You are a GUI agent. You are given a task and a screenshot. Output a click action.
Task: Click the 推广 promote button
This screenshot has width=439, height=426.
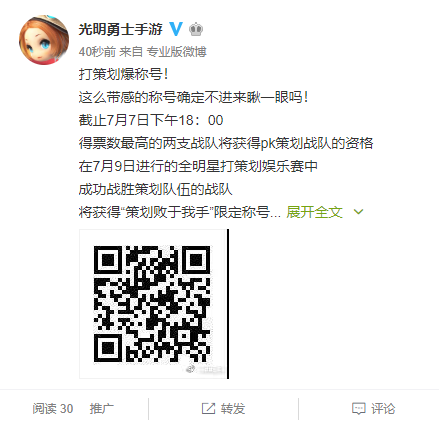click(102, 409)
